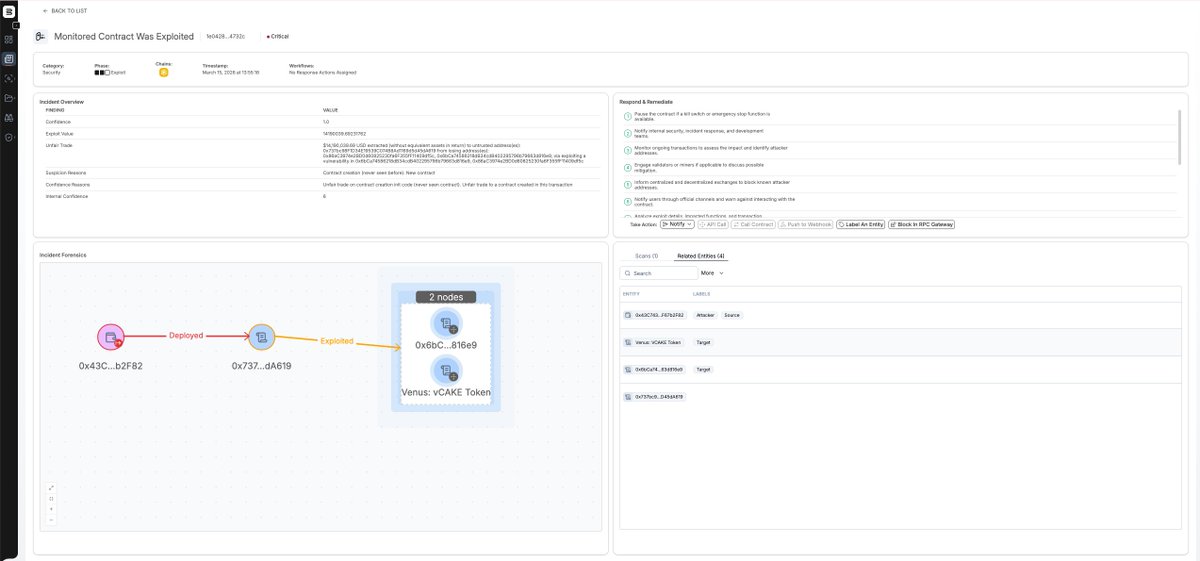Click the Exploited edge label
Viewport: 1200px width, 561px height.
click(336, 341)
